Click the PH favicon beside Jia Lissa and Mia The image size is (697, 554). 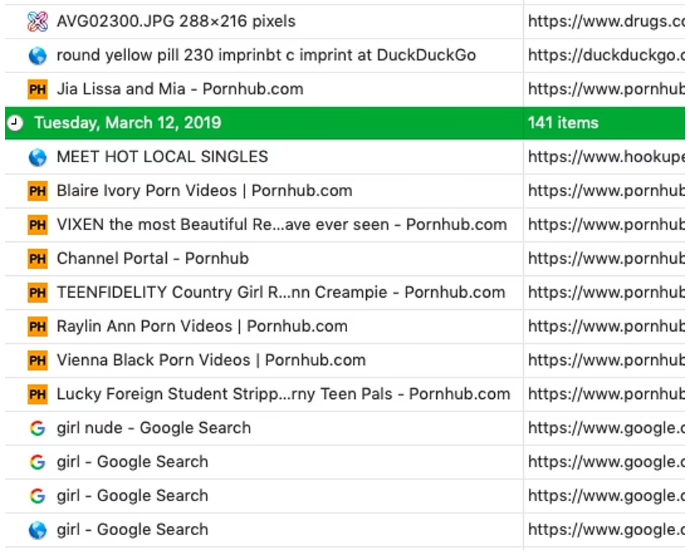[37, 89]
